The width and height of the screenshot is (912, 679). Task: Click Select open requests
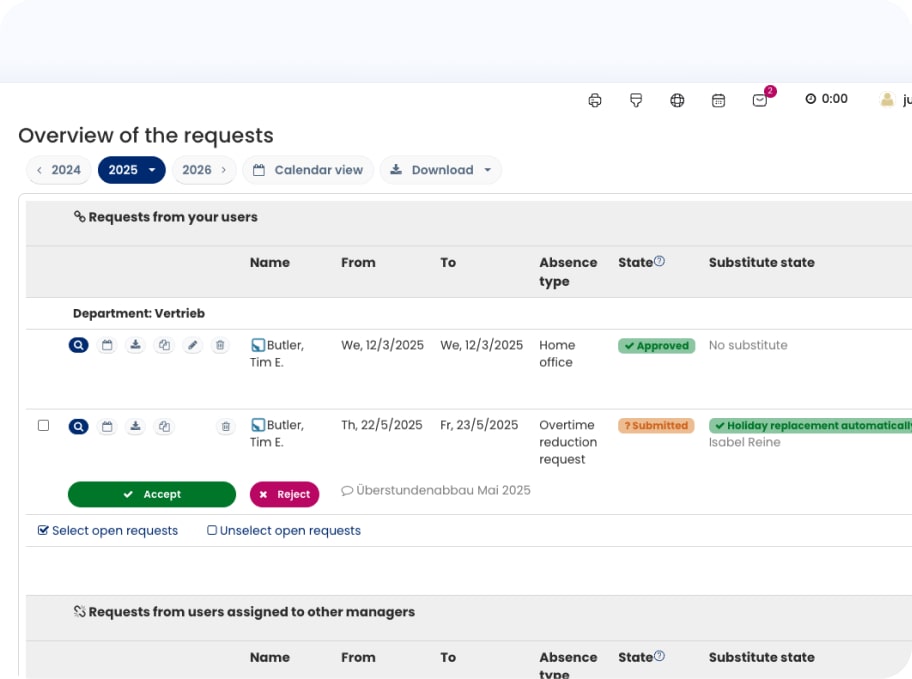pyautogui.click(x=108, y=531)
